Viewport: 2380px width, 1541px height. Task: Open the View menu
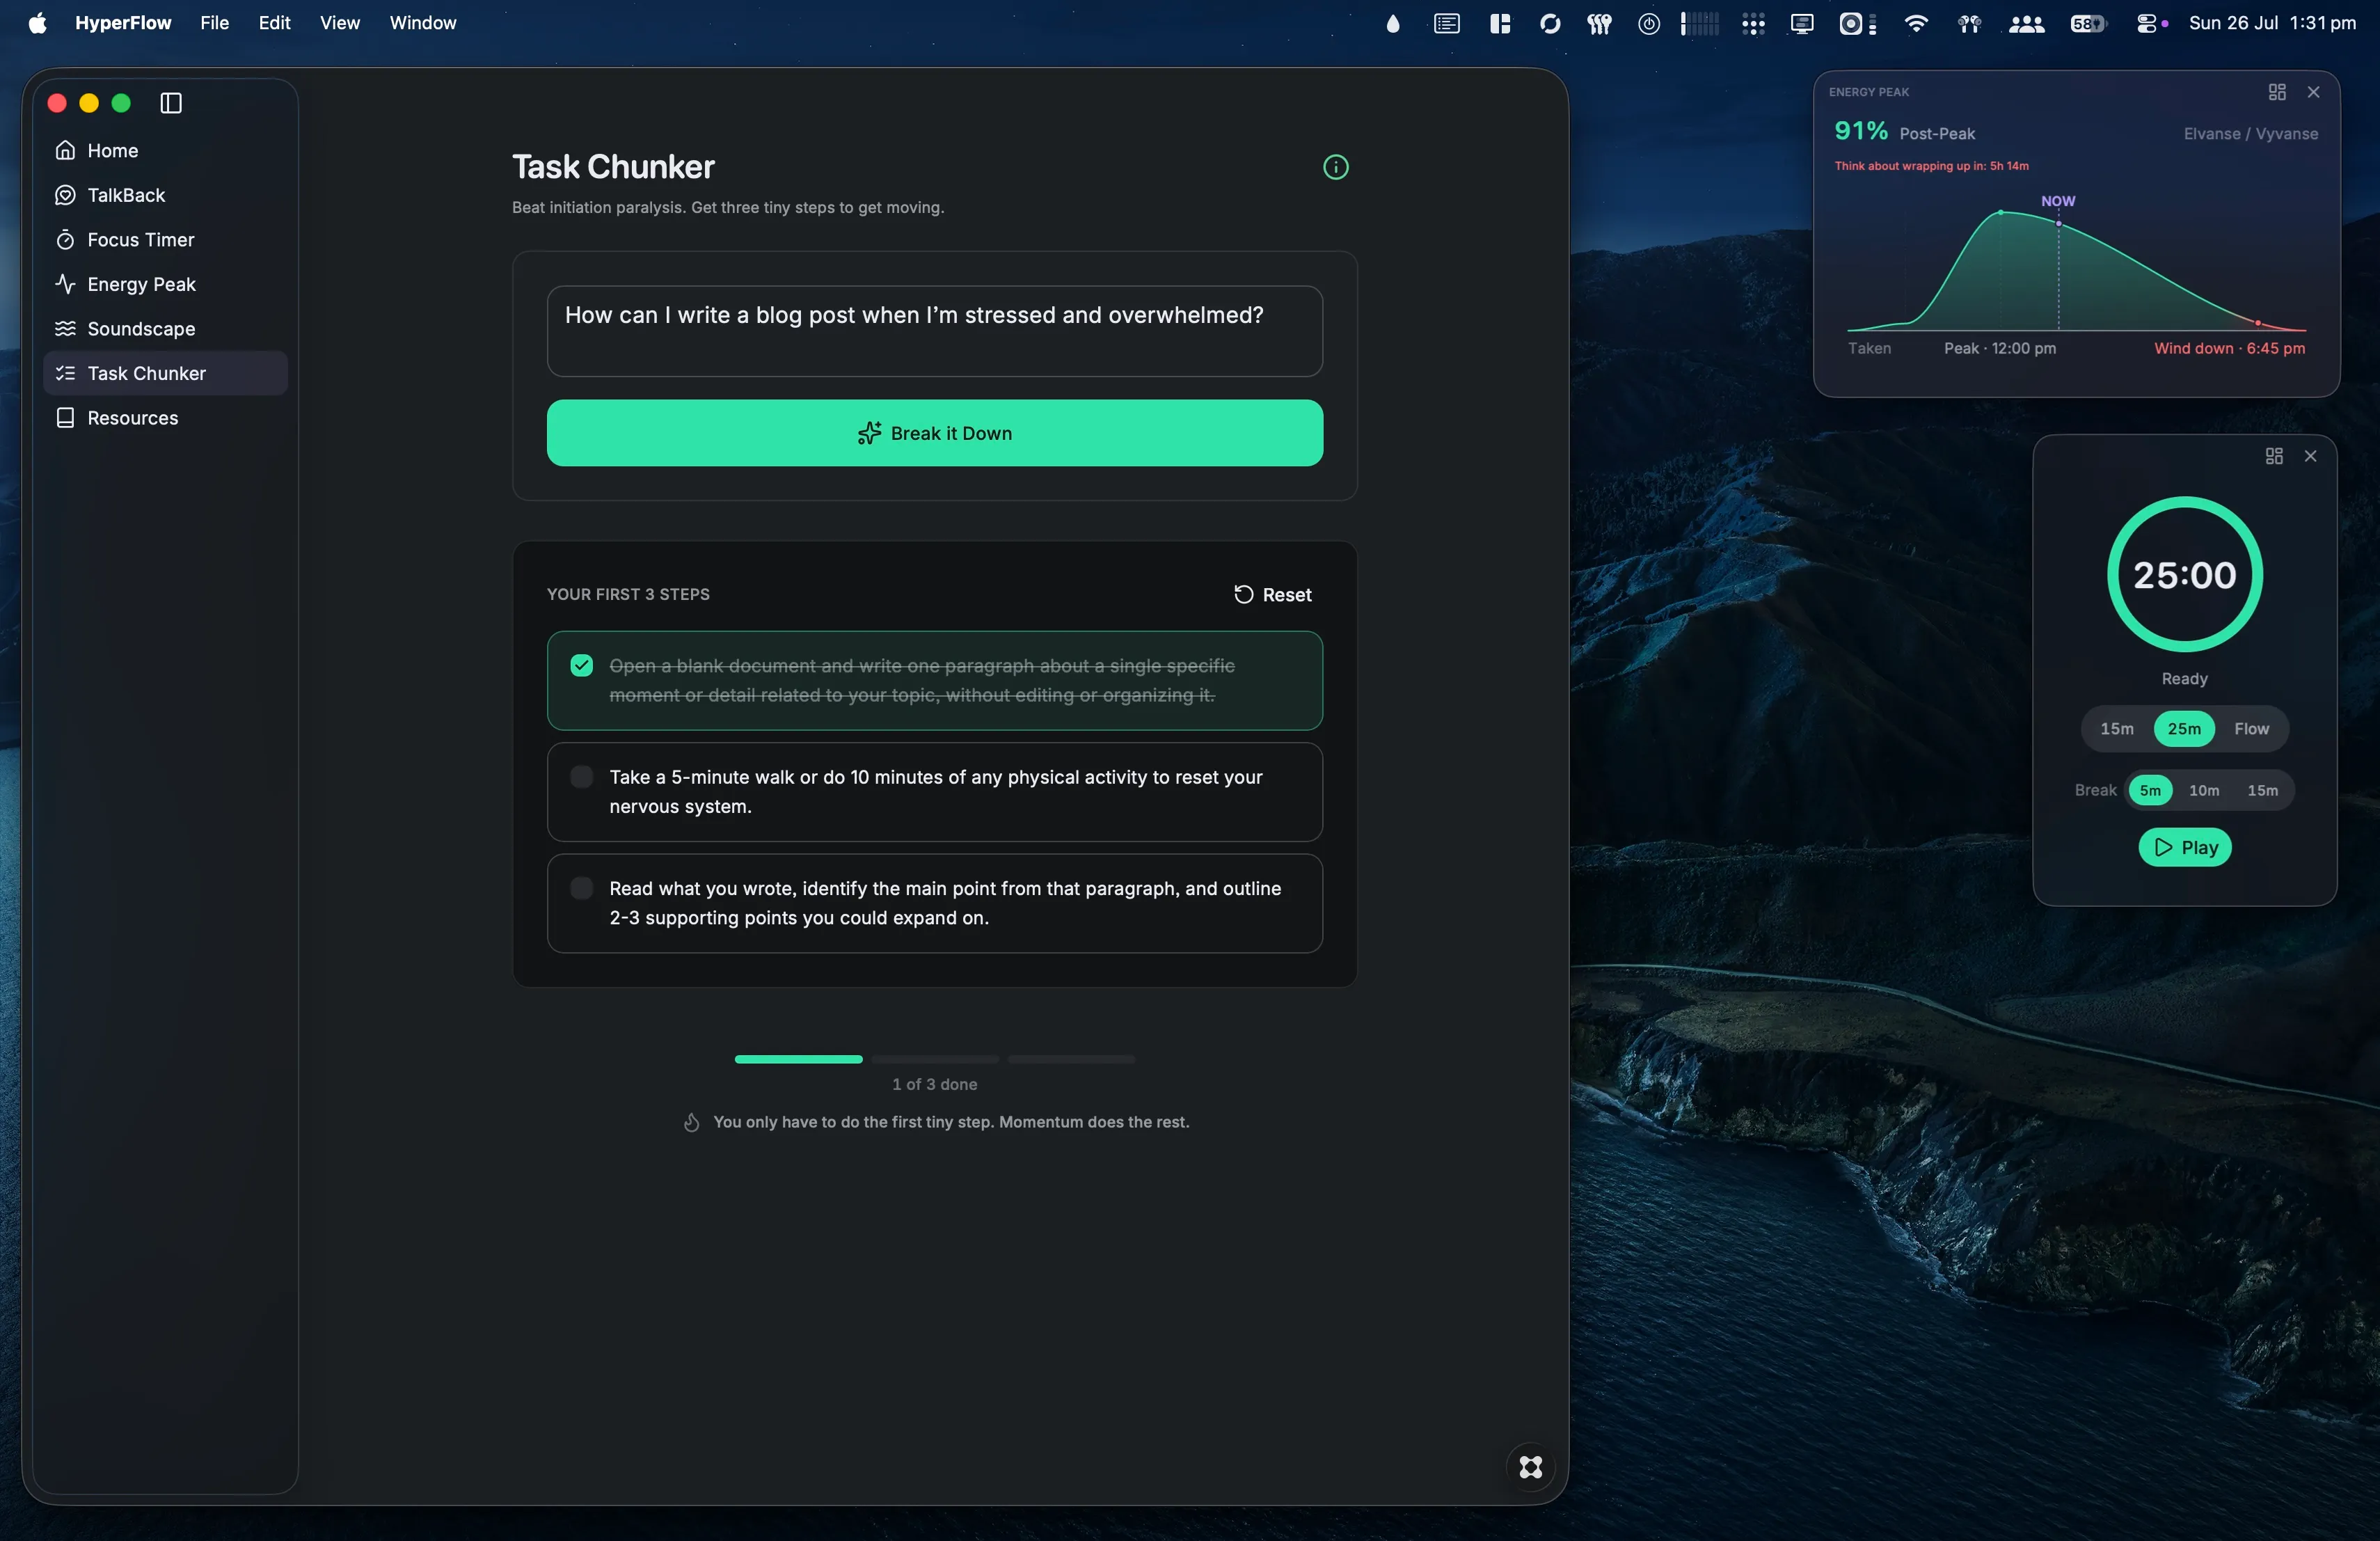(x=339, y=23)
